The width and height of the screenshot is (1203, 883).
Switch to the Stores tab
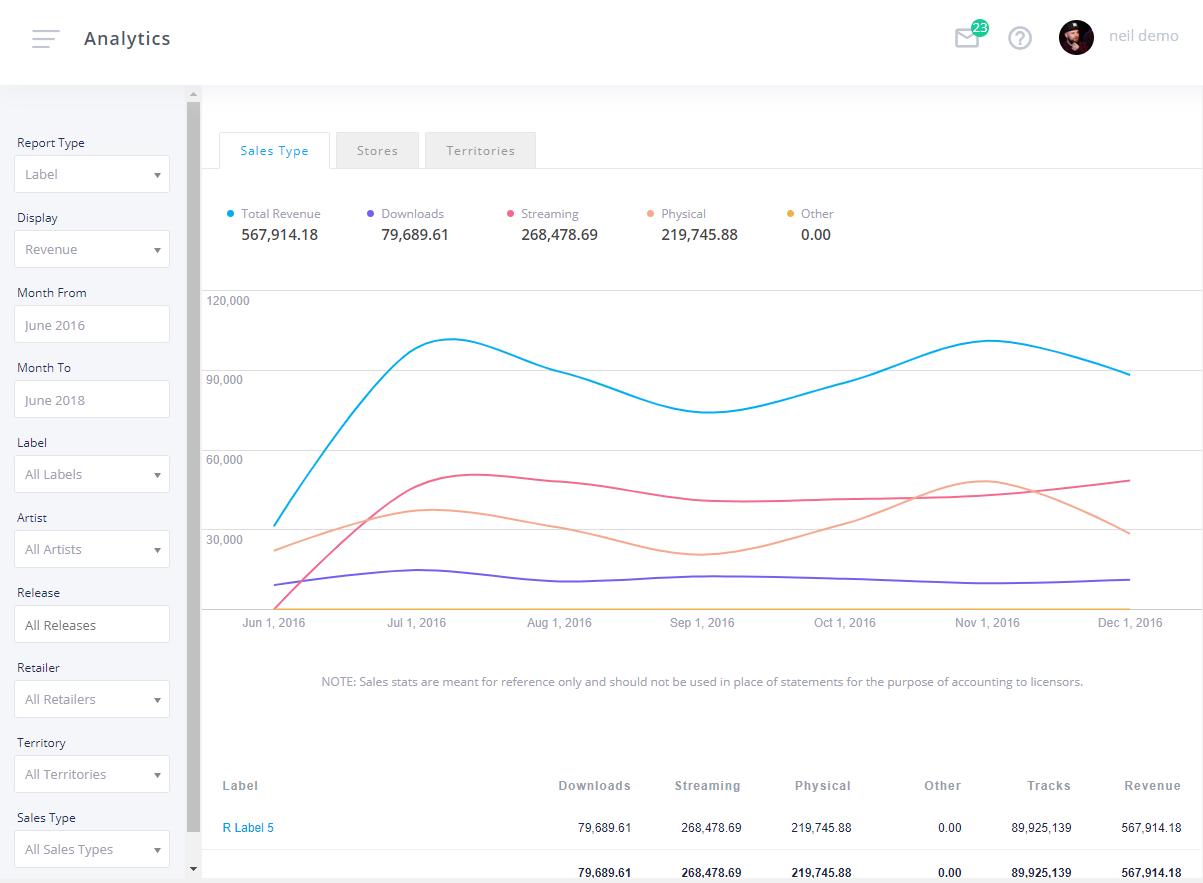pos(377,150)
